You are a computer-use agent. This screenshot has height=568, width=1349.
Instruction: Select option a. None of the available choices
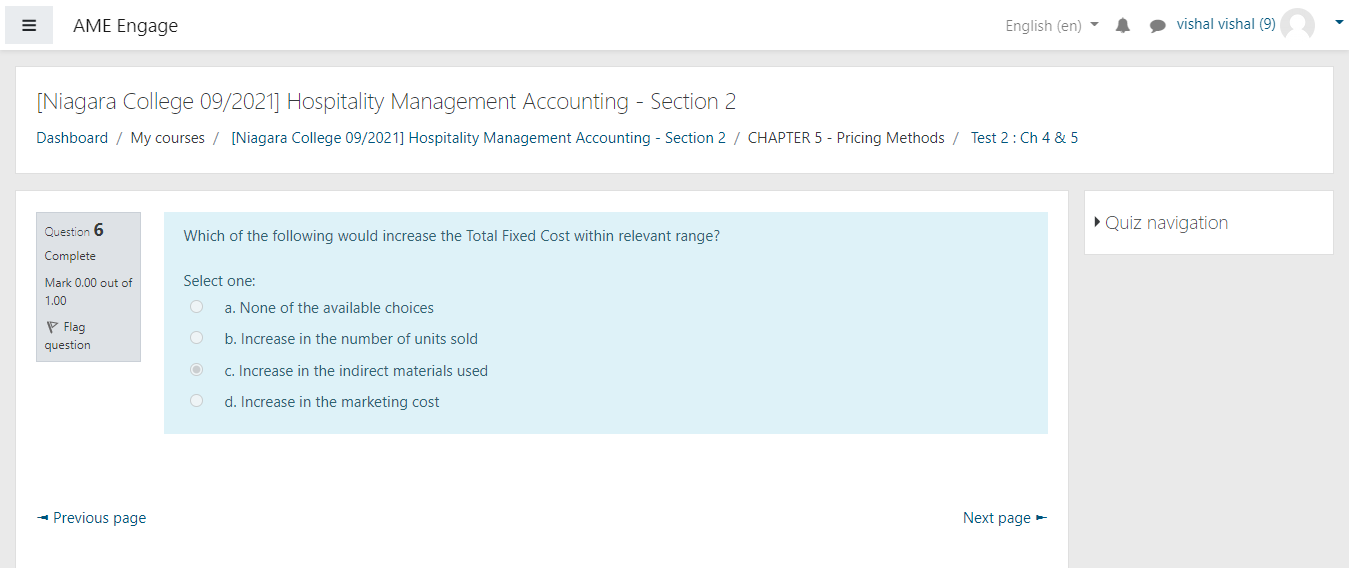pyautogui.click(x=196, y=307)
